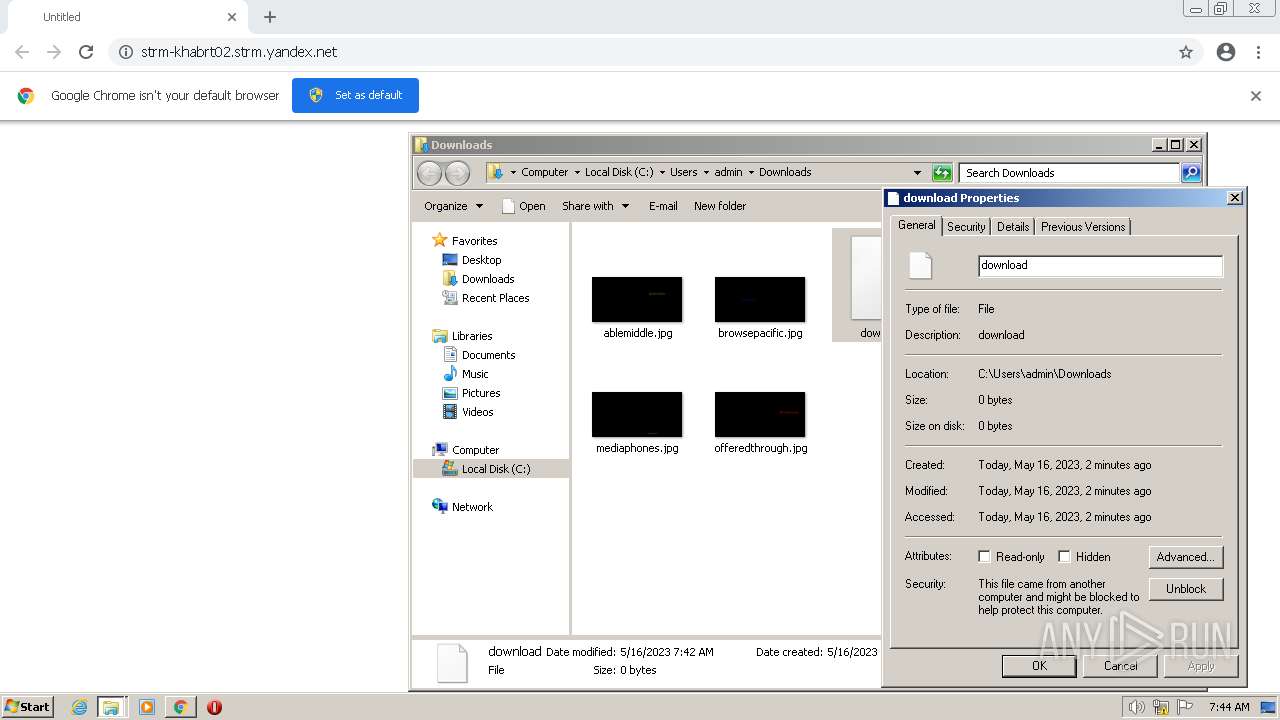
Task: Select ablemiddle.jpg thumbnail
Action: click(637, 300)
